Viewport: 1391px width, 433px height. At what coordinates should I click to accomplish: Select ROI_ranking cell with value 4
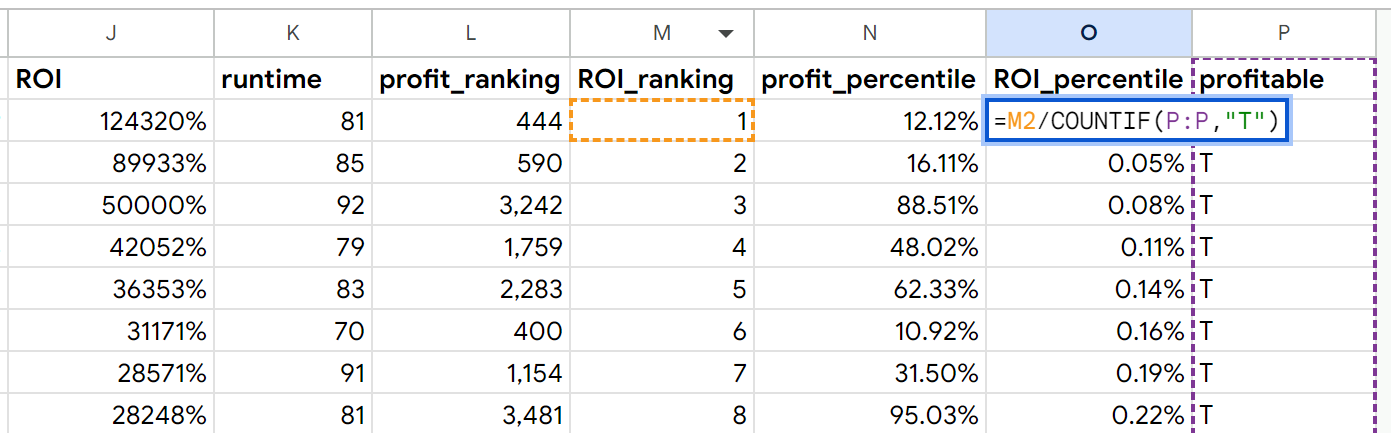662,247
